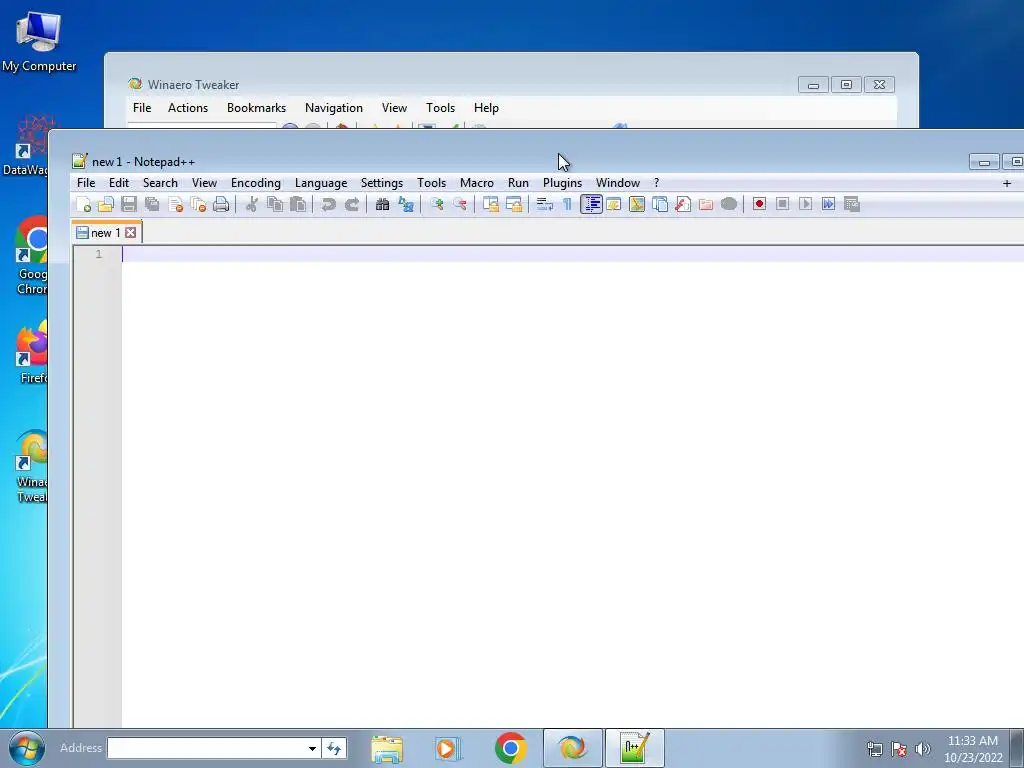Click the Save All toolbar icon
Image resolution: width=1024 pixels, height=768 pixels.
152,204
